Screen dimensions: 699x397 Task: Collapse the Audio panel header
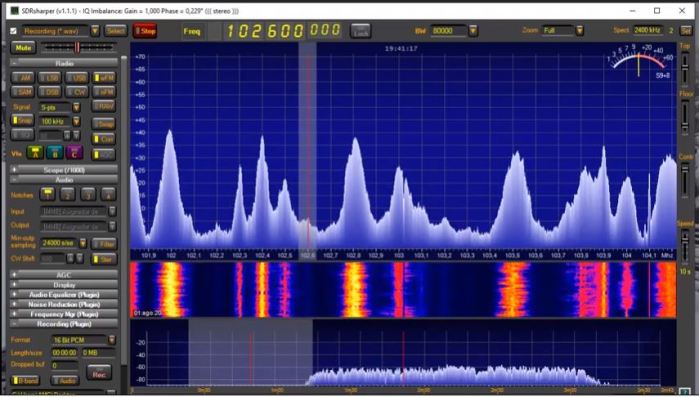point(64,180)
